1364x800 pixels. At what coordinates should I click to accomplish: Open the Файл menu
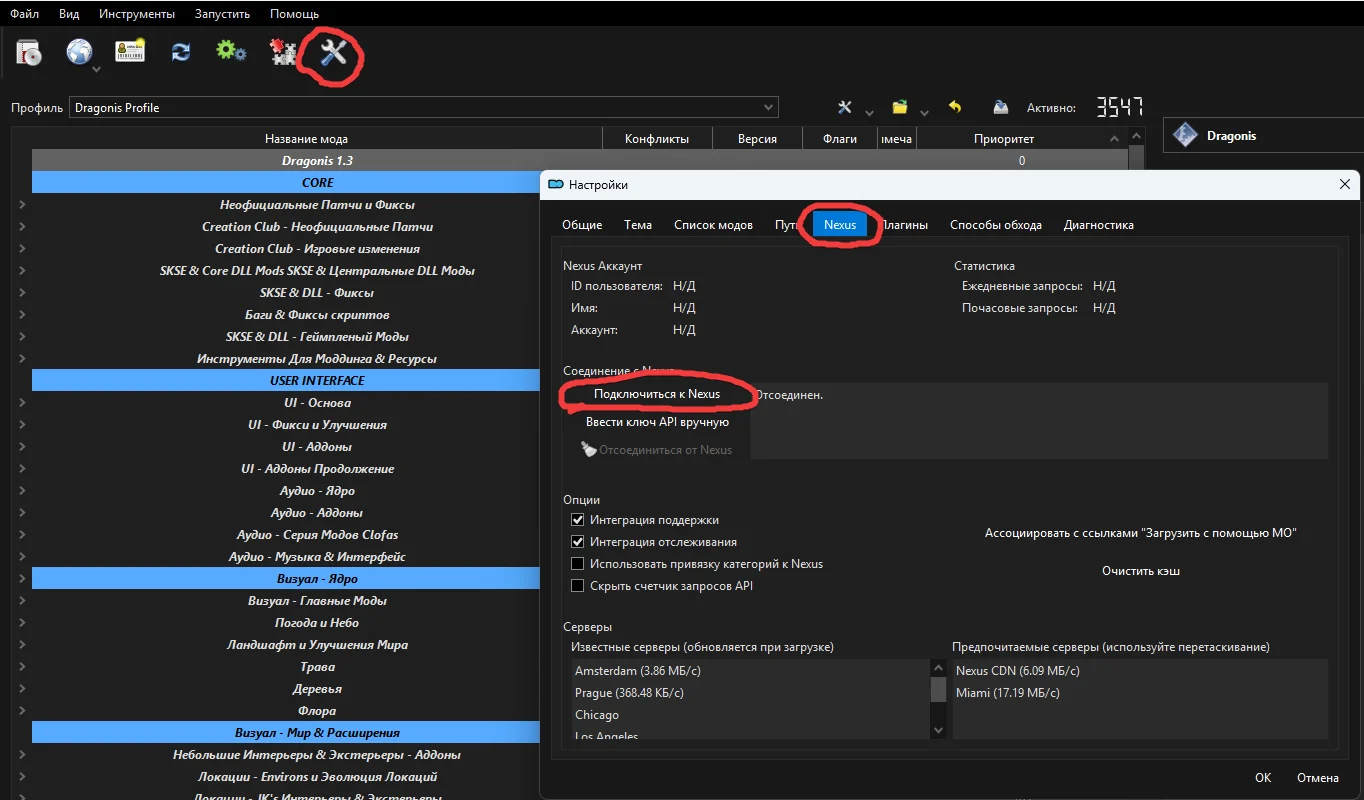[x=24, y=14]
